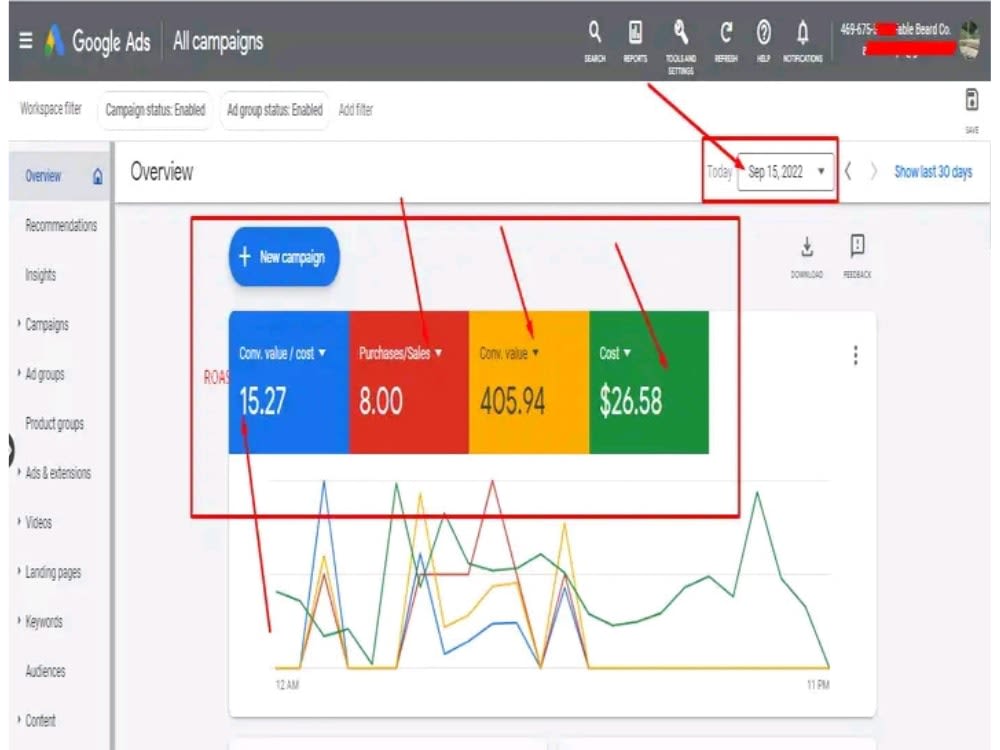Click the Overview page heading

tap(161, 172)
